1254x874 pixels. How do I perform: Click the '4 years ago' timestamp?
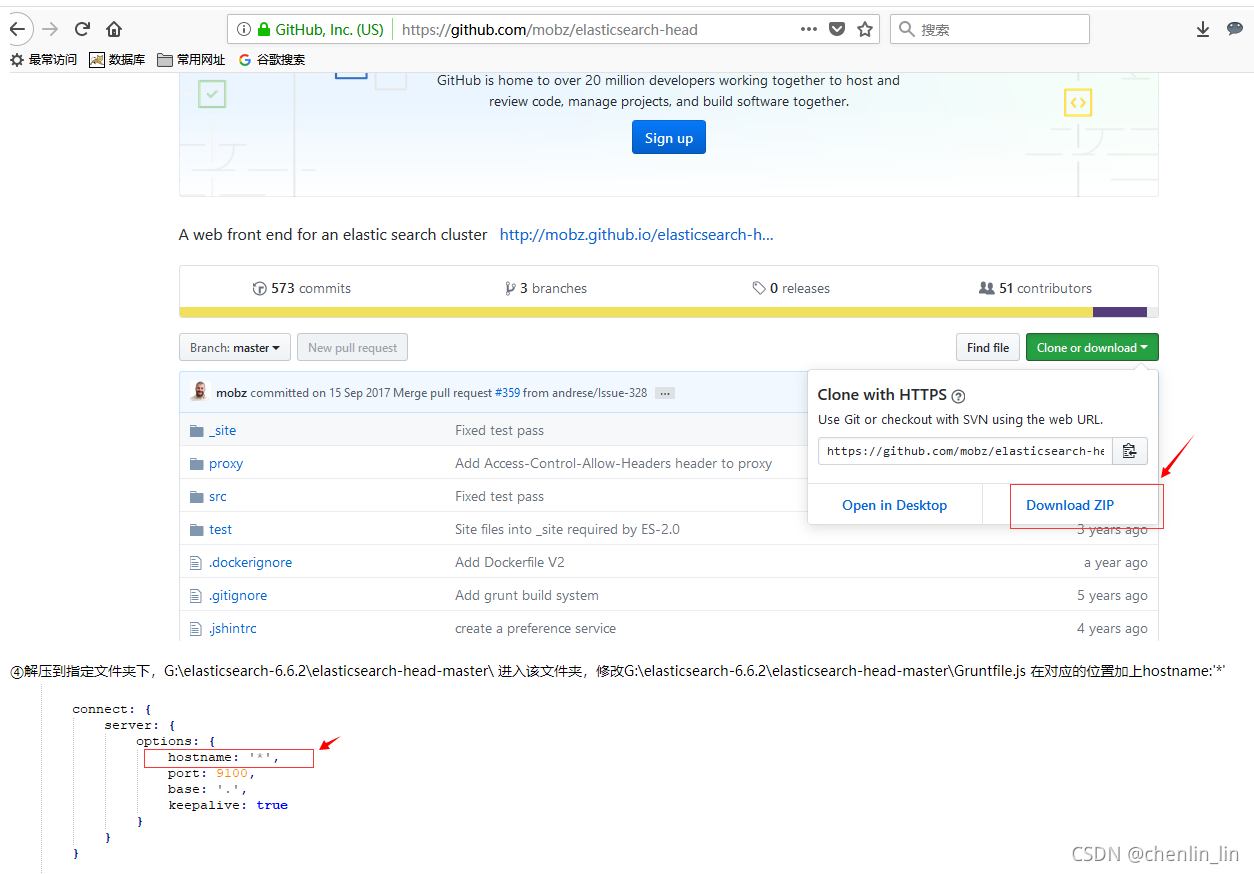point(1112,629)
